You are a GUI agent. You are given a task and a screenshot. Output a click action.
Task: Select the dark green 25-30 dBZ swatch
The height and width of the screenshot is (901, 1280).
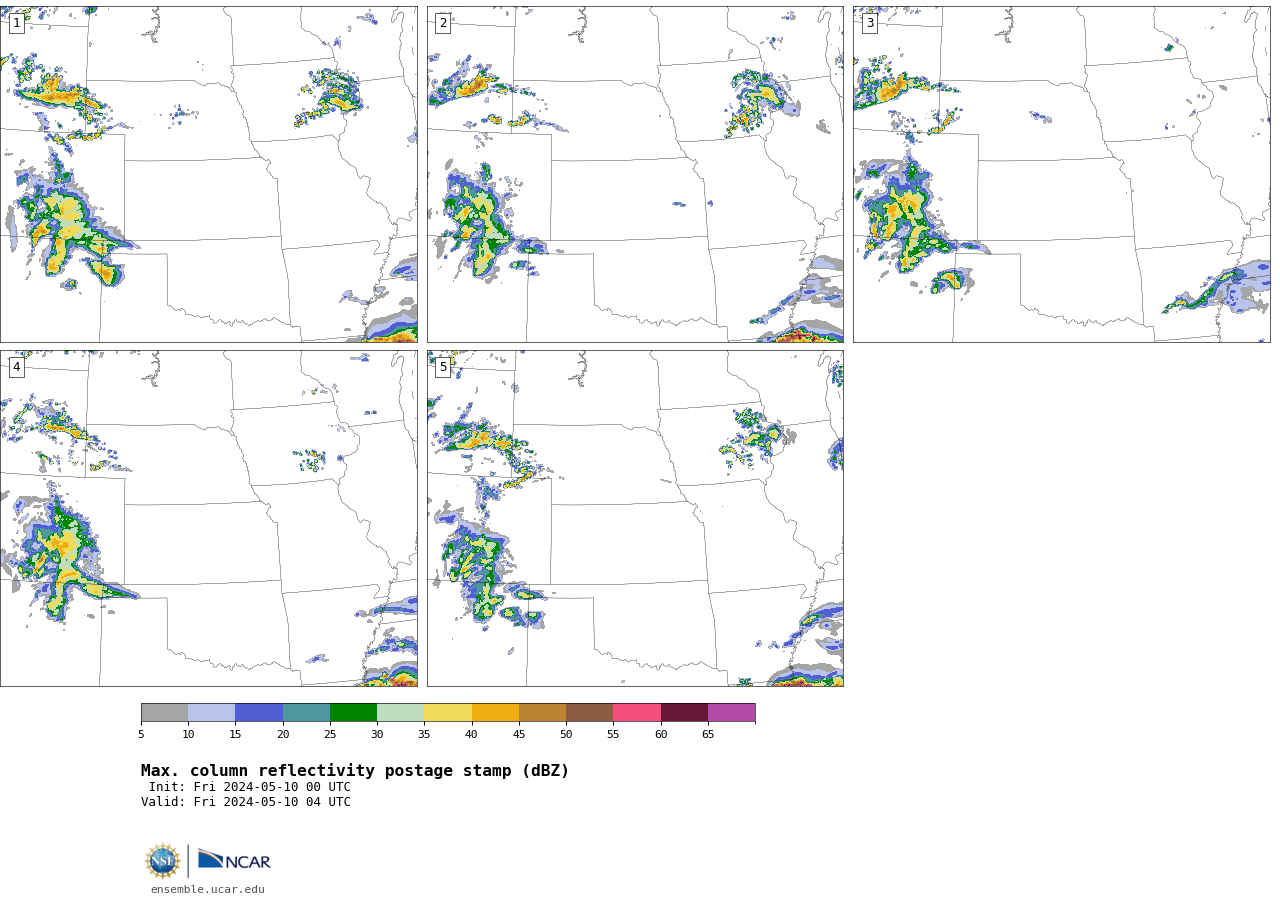coord(354,713)
